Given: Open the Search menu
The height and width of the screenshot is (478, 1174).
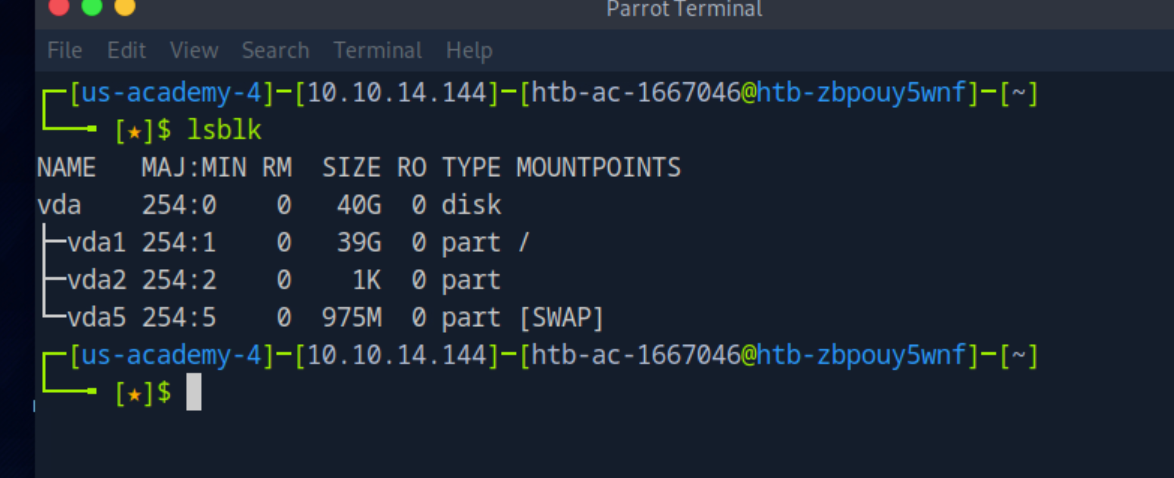Looking at the screenshot, I should pyautogui.click(x=275, y=50).
